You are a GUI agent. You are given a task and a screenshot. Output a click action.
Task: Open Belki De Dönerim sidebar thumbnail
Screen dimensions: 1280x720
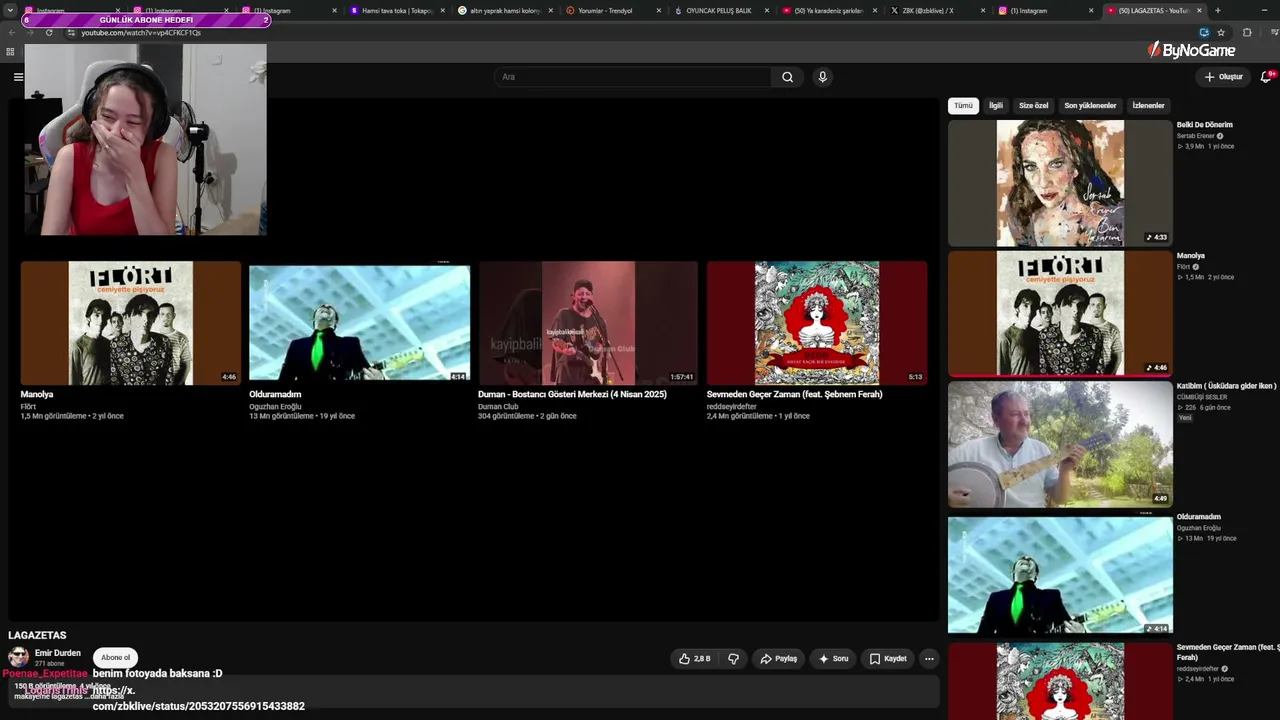(x=1060, y=183)
